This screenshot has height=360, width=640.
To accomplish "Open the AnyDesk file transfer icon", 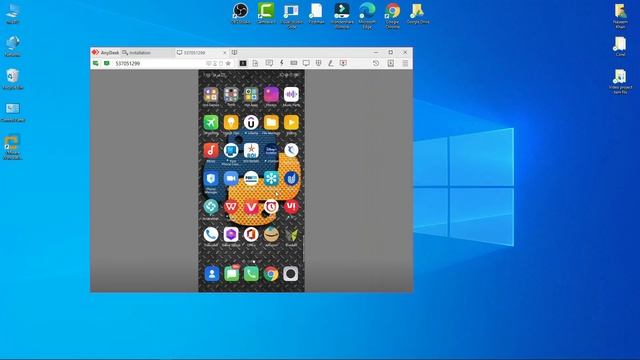I will (x=255, y=63).
